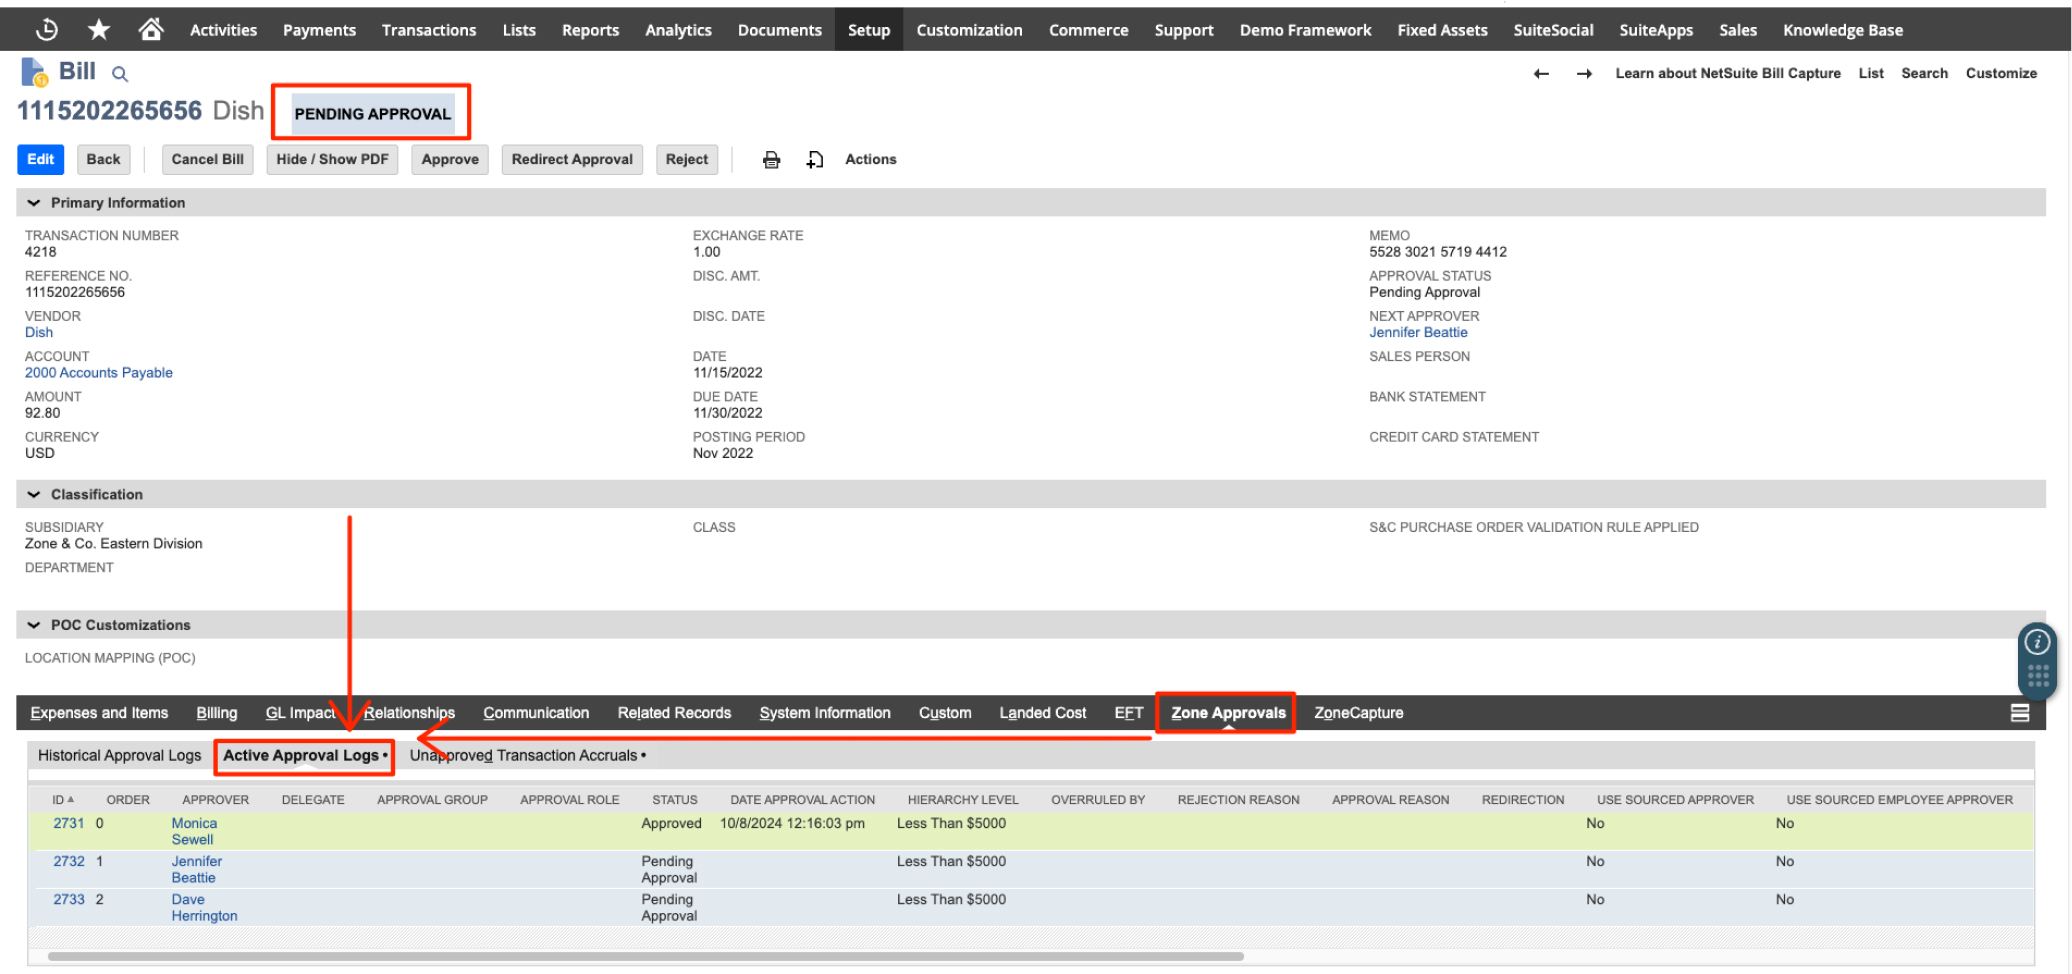Click the info bubble on the right edge
2072x974 pixels.
(2037, 642)
